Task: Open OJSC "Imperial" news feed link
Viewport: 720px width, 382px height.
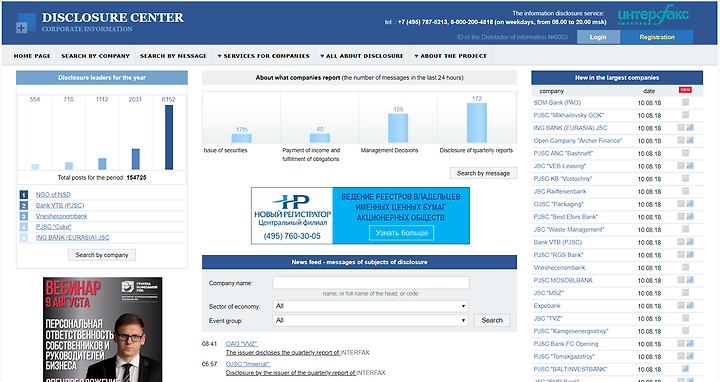Action: (x=248, y=364)
